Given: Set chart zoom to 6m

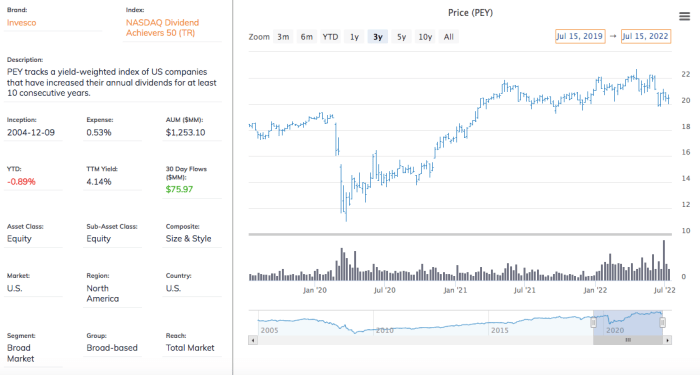Looking at the screenshot, I should [307, 37].
